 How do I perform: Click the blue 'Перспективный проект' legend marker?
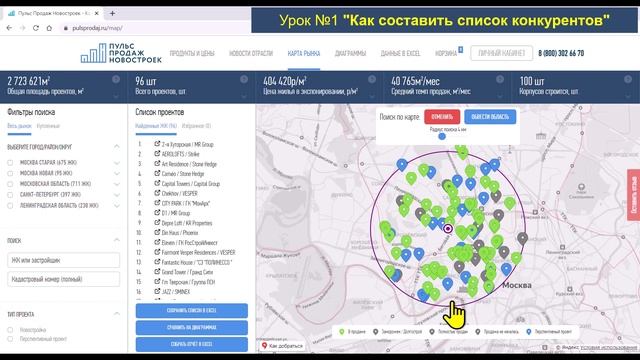click(x=529, y=332)
